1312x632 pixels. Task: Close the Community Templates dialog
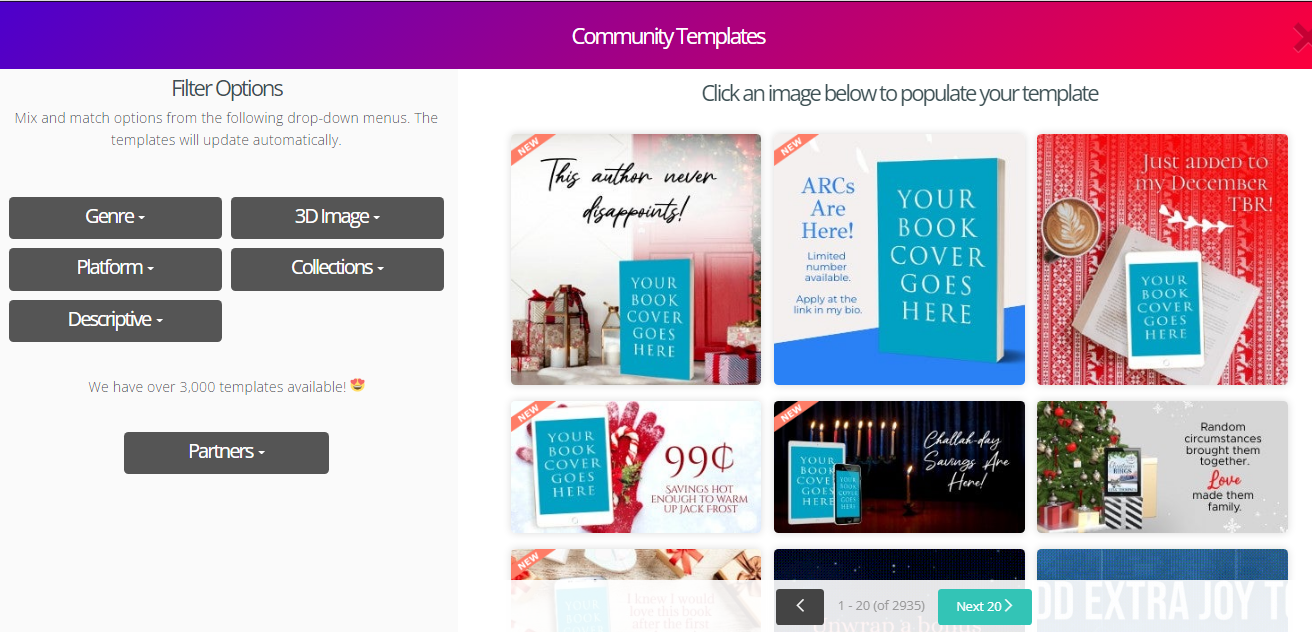click(1302, 37)
